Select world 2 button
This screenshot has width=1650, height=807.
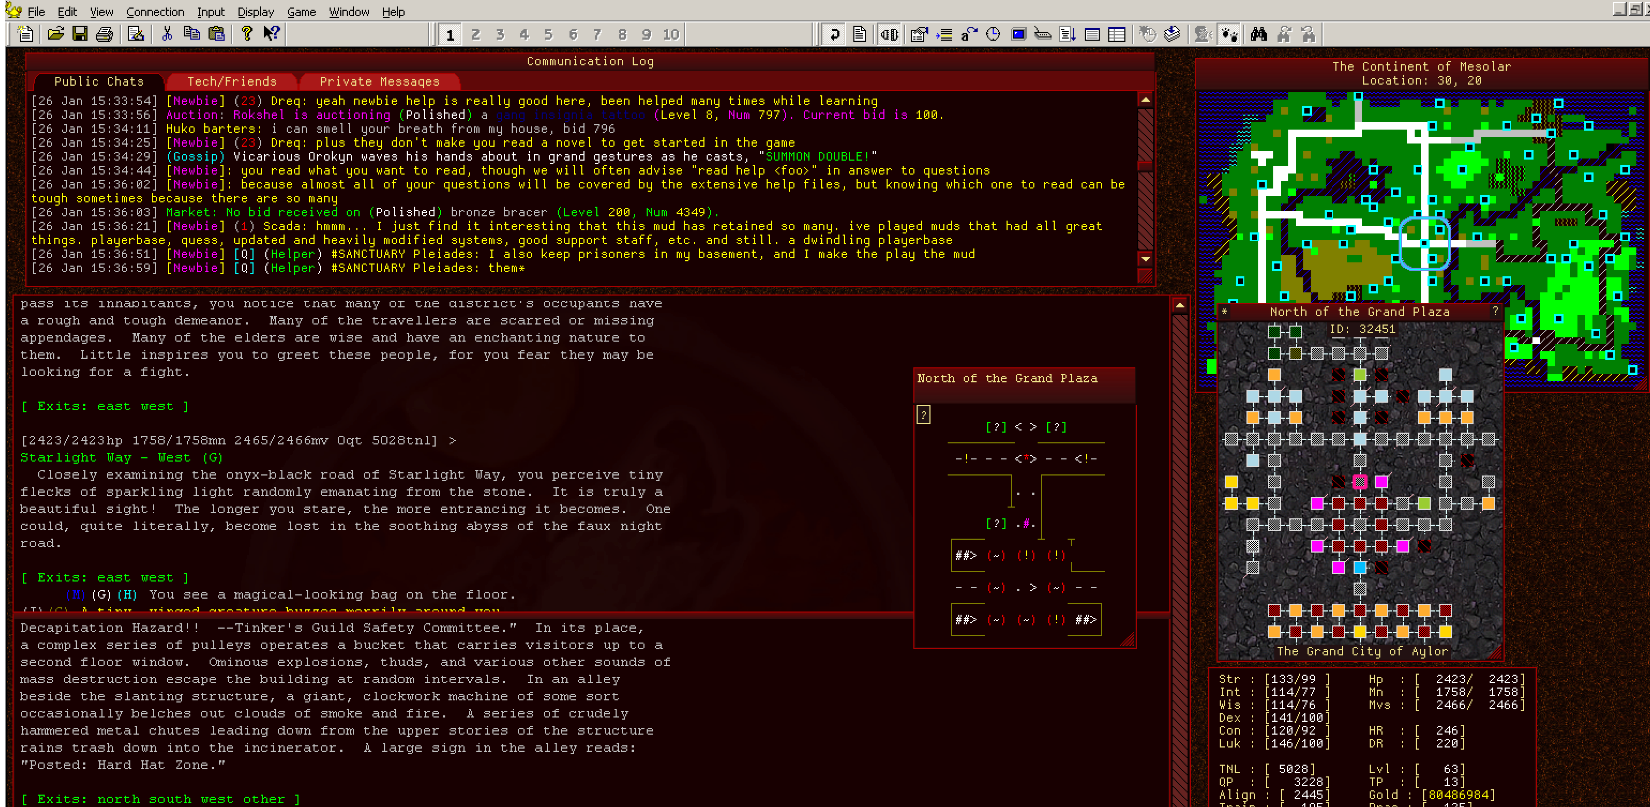475,35
